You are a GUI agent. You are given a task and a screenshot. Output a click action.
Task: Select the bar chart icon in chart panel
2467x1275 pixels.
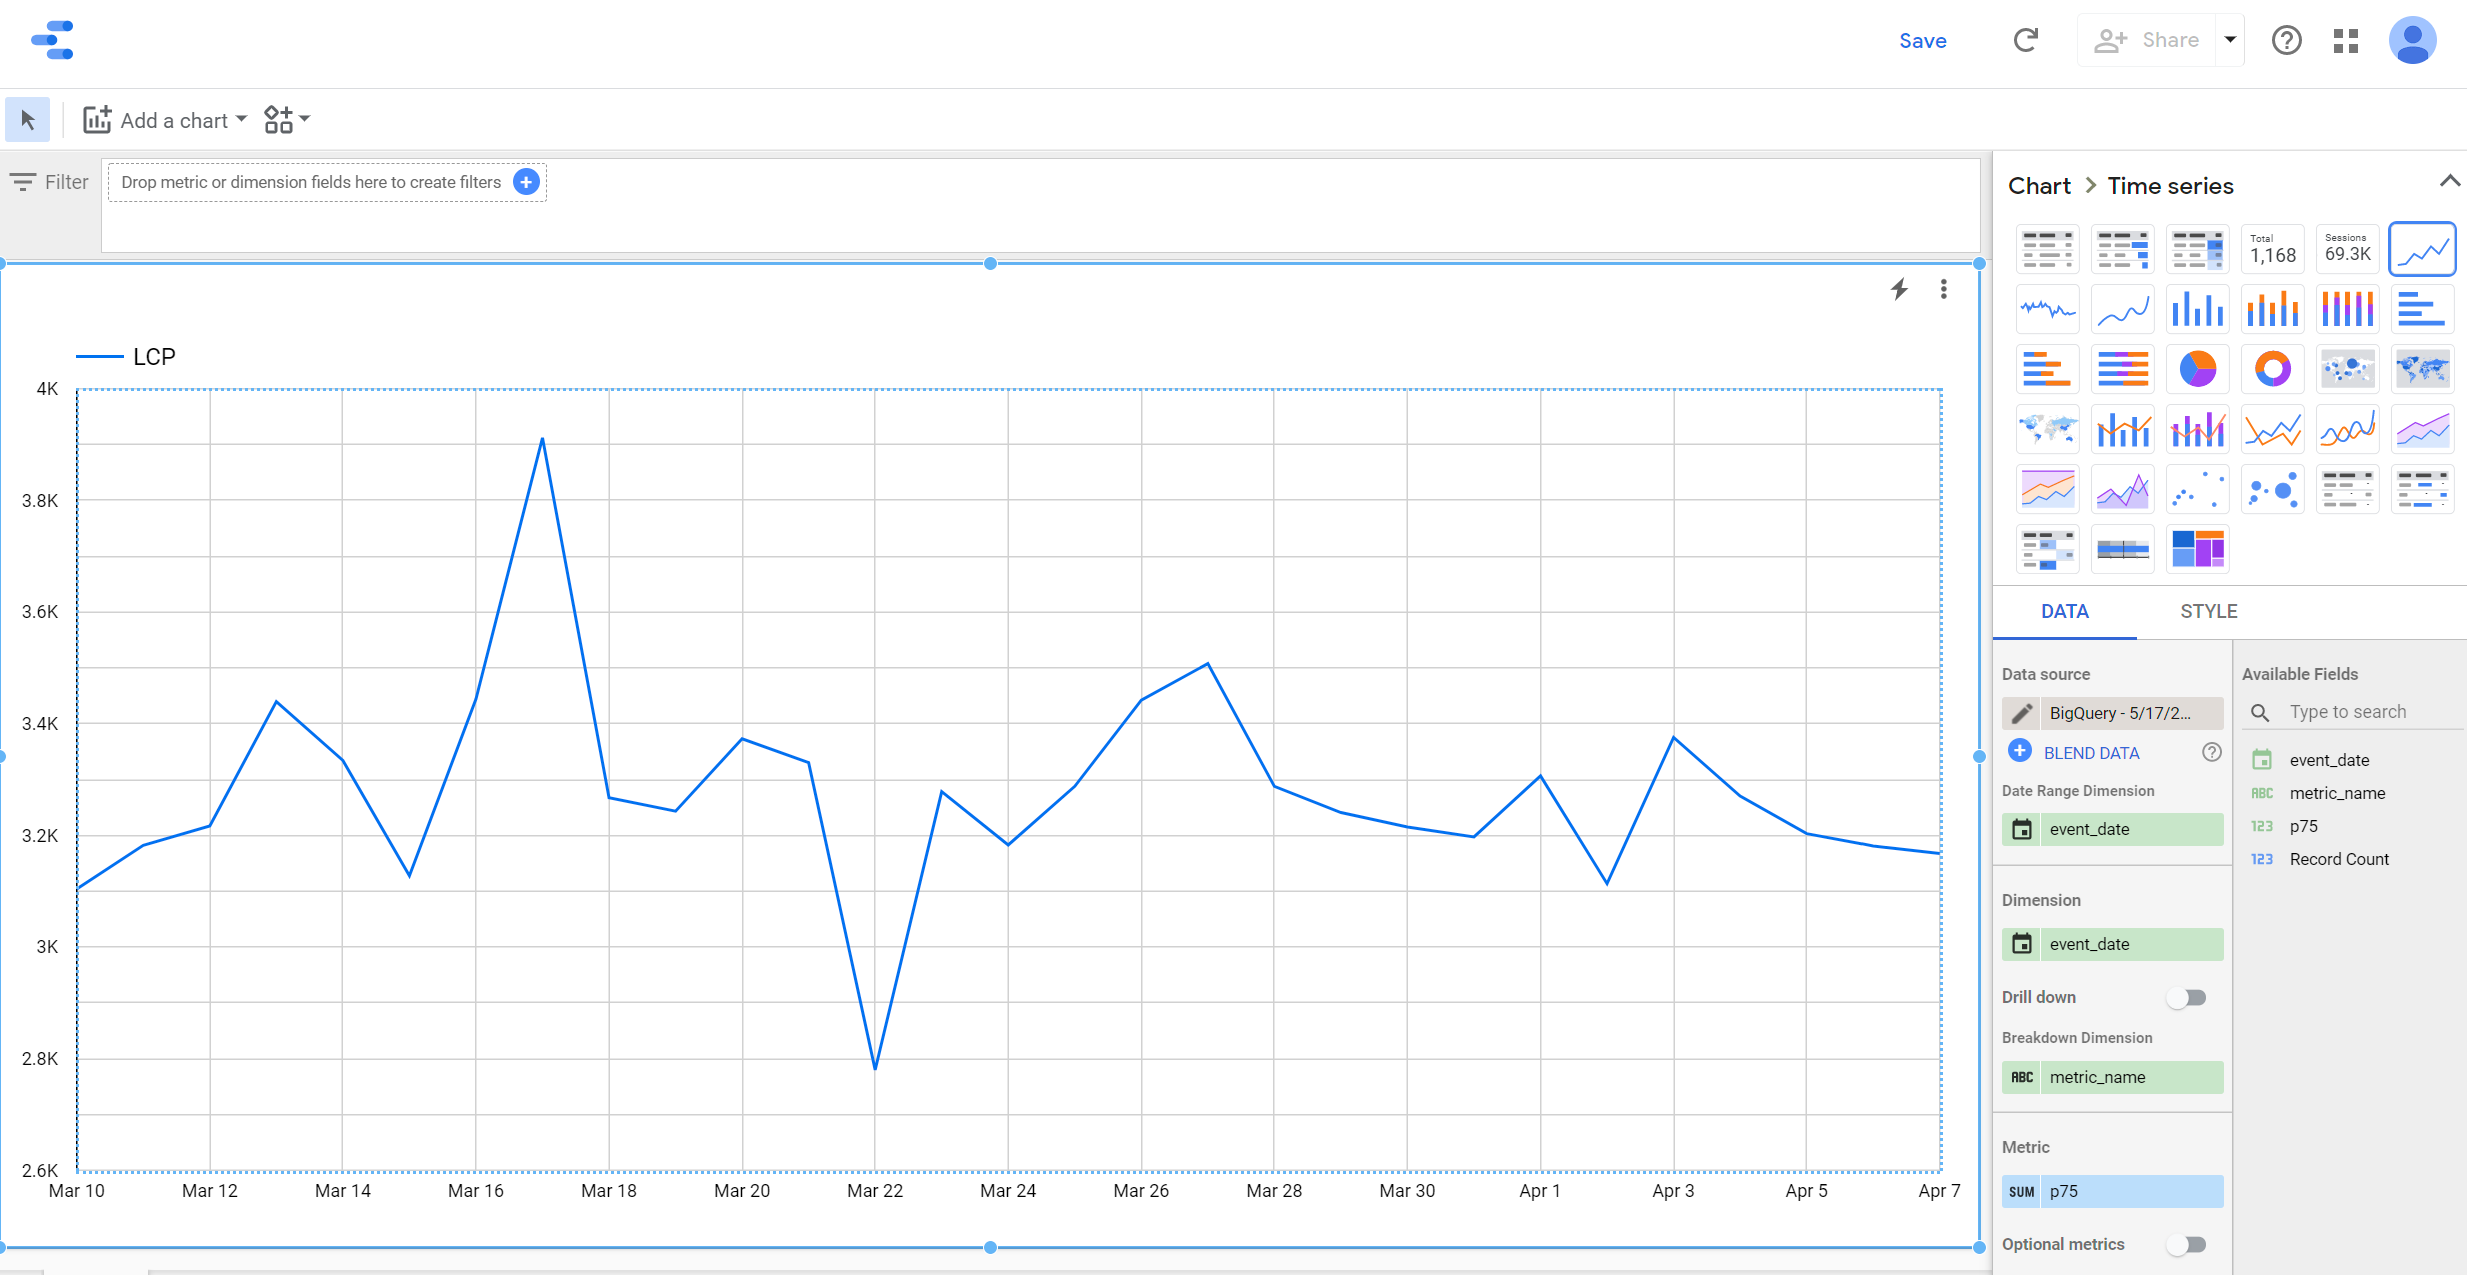tap(2194, 309)
